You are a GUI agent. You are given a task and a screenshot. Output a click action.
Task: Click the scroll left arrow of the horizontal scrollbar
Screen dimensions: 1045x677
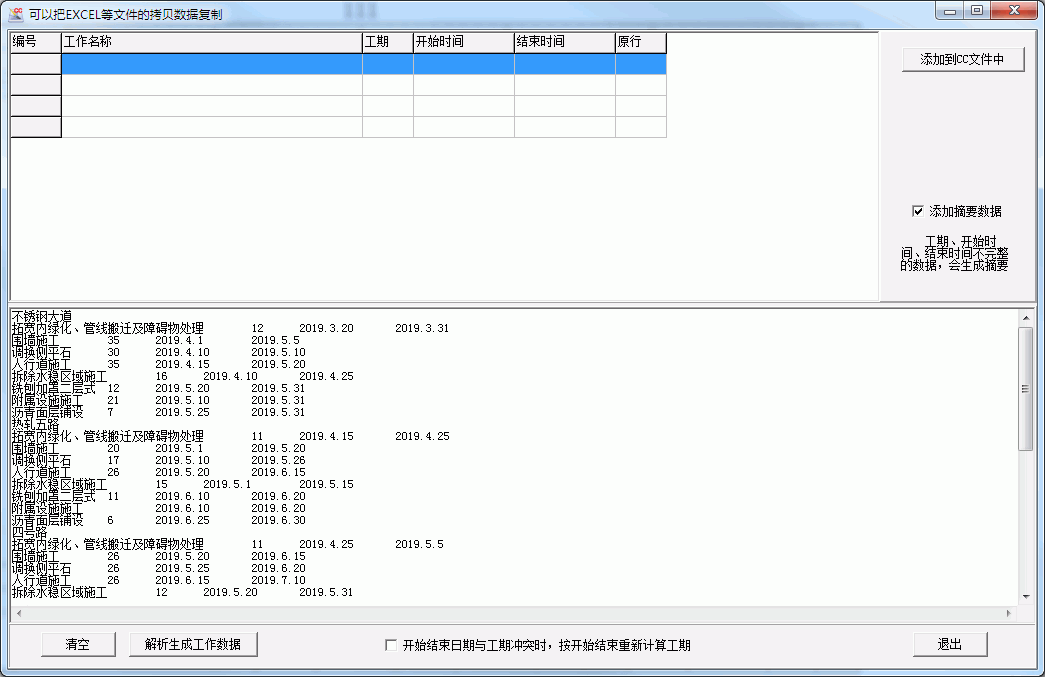(x=19, y=613)
